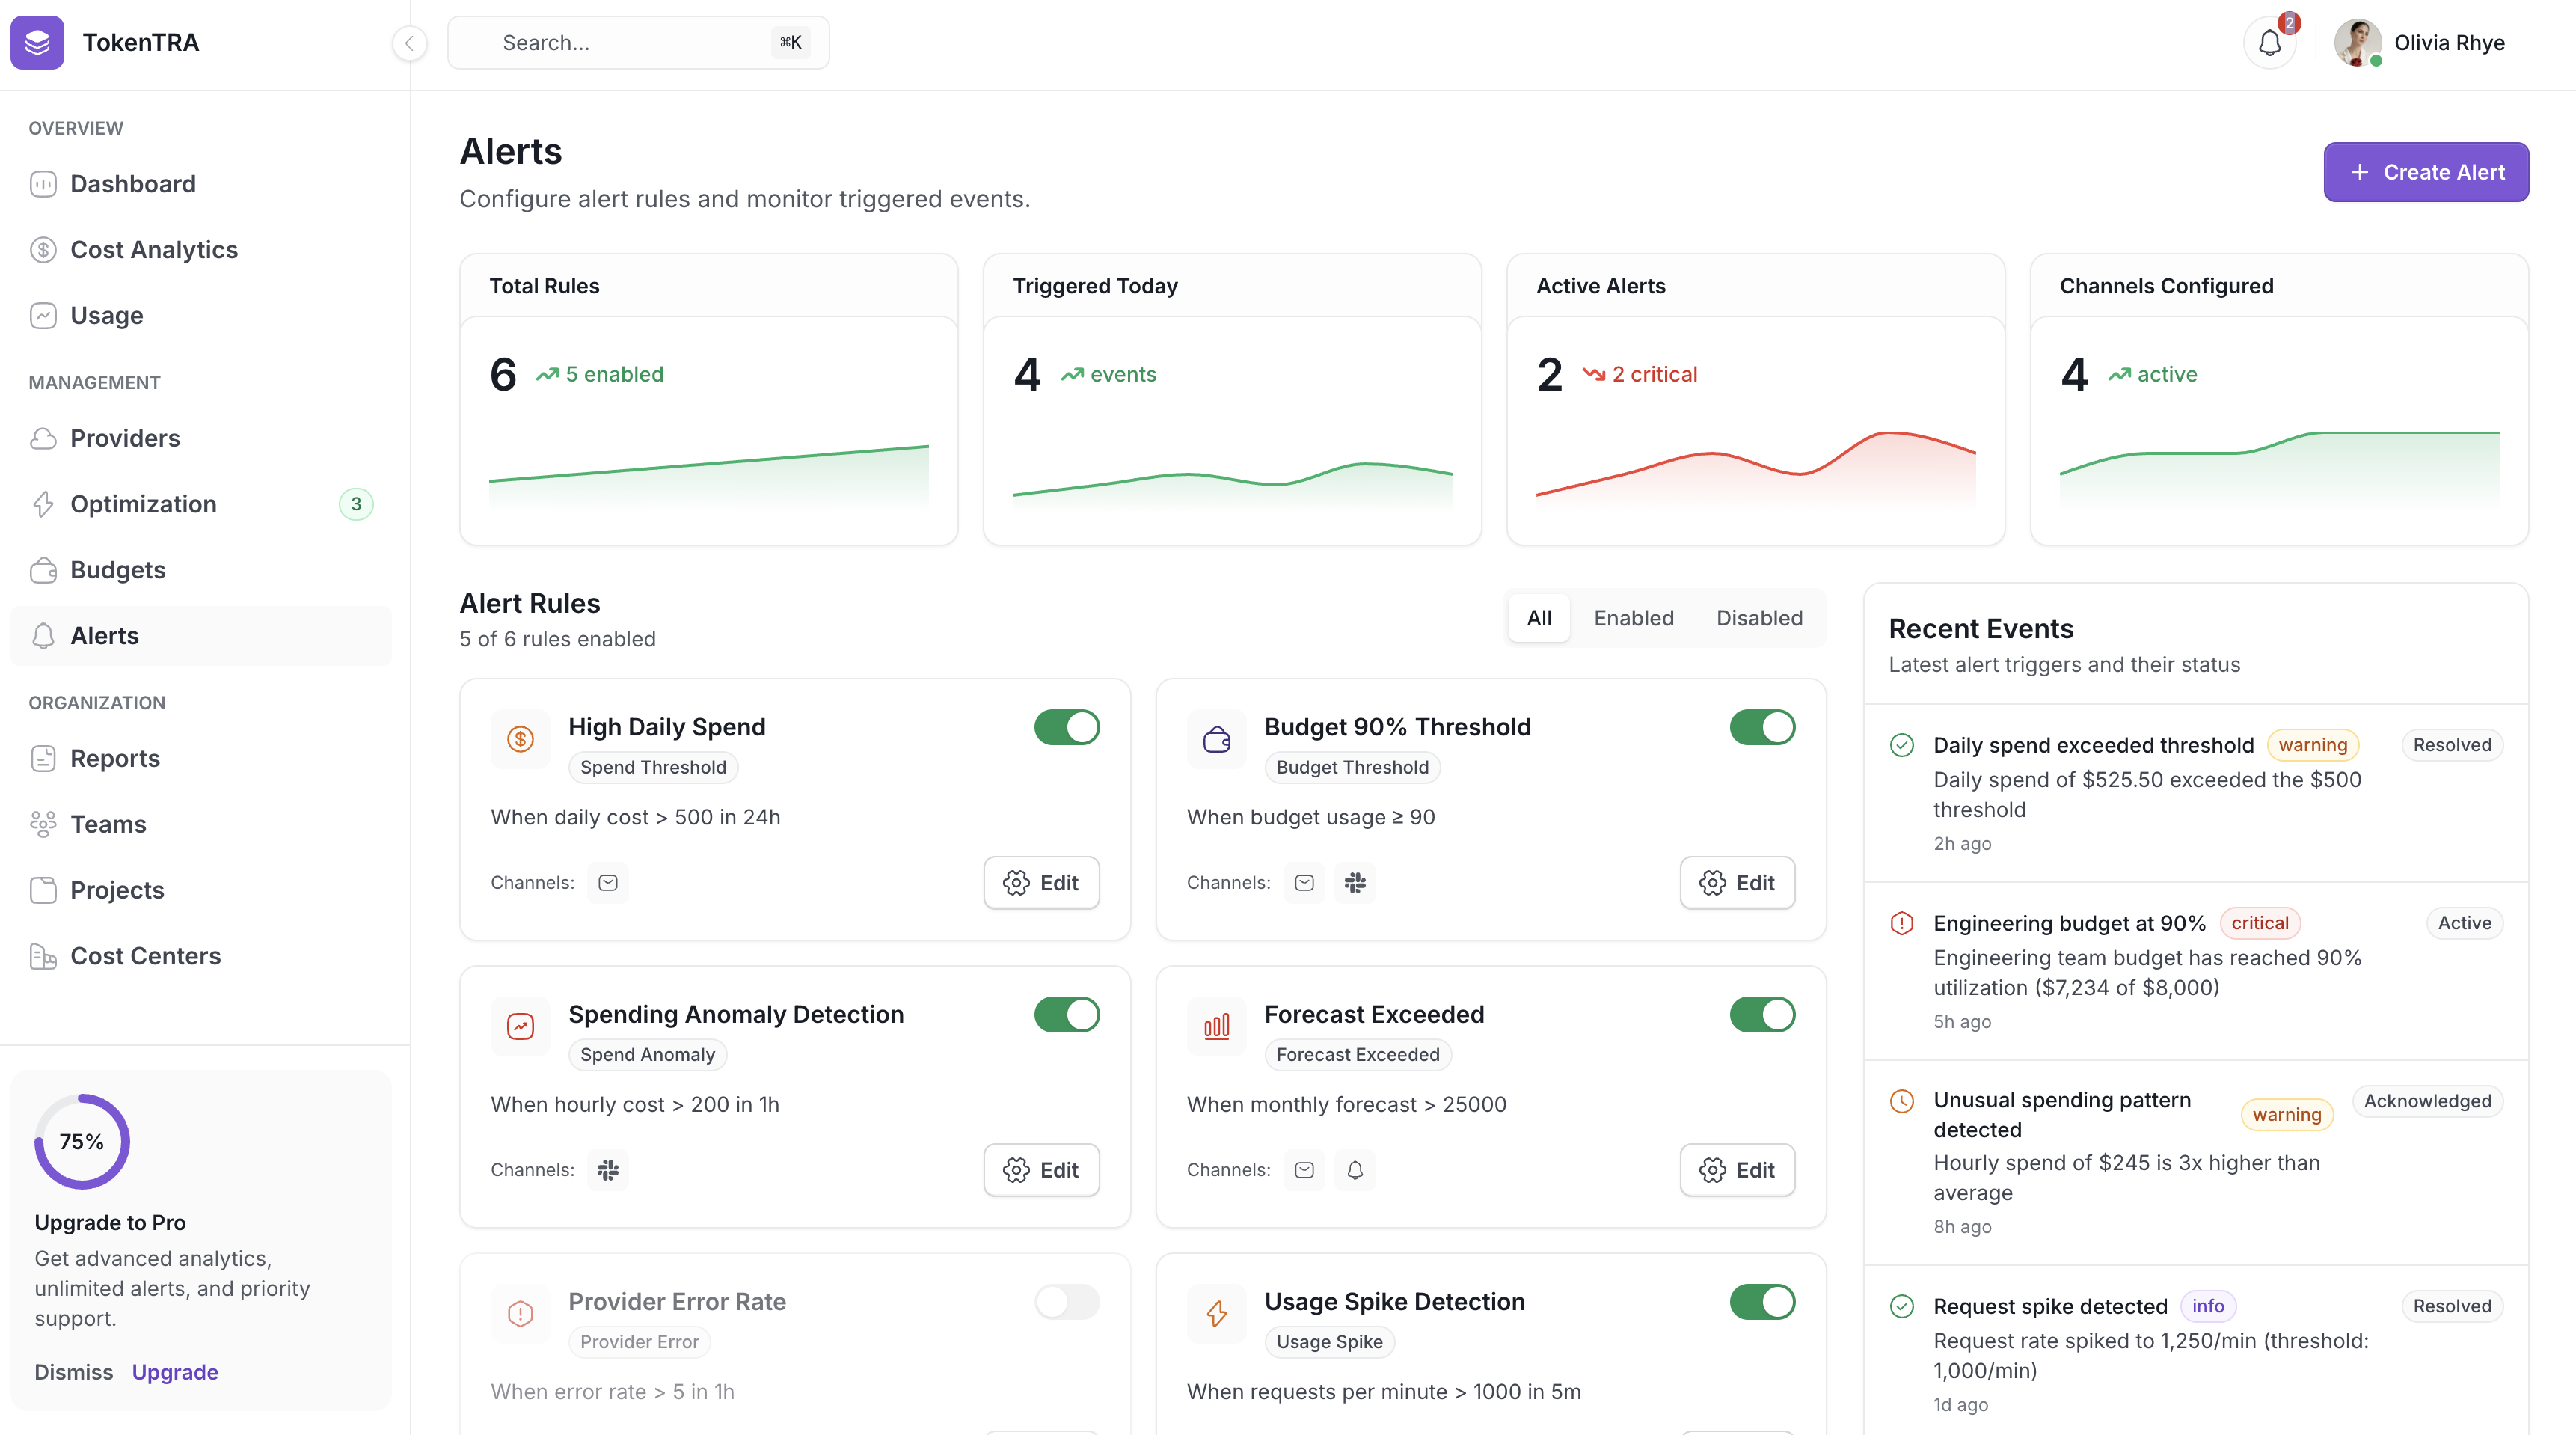Viewport: 2576px width, 1435px height.
Task: Enable the Provider Error Rate alert
Action: [x=1066, y=1302]
